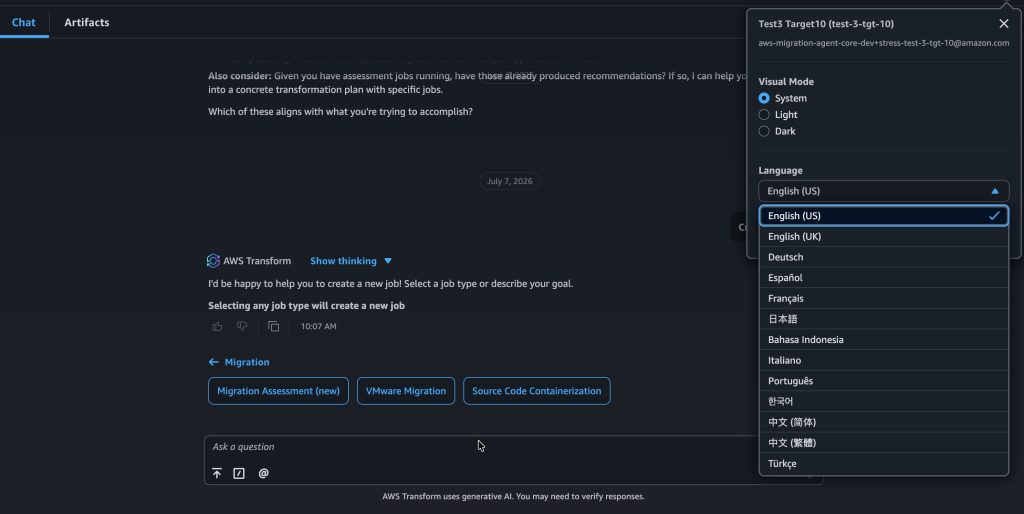Screen dimensions: 1024x514
Task: Copy the AWS Transform response
Action: pyautogui.click(x=274, y=327)
